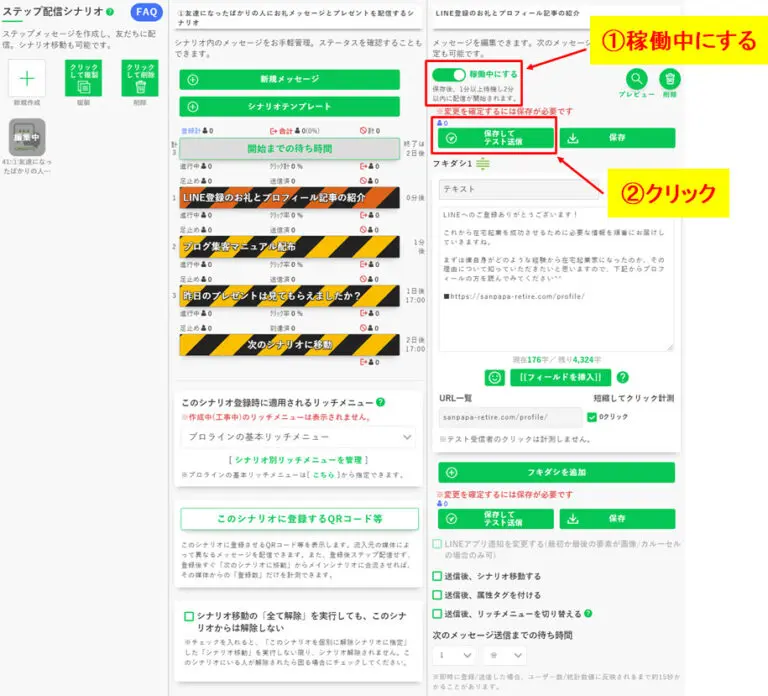
Task: Click the plus icon on フキダシを追加
Action: pyautogui.click(x=452, y=473)
